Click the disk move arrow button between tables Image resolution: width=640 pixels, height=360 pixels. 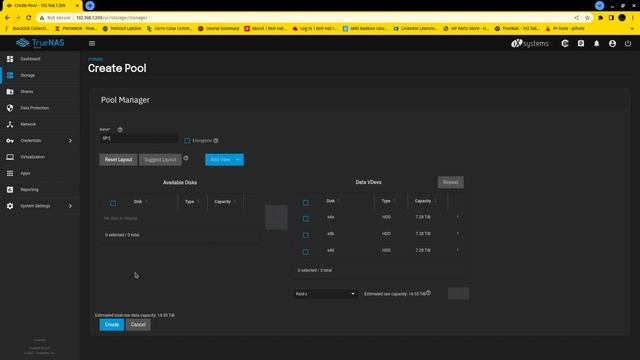click(276, 217)
